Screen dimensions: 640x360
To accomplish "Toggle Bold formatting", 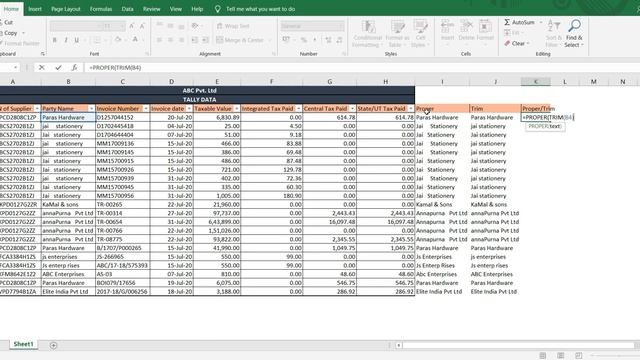I will pos(55,40).
